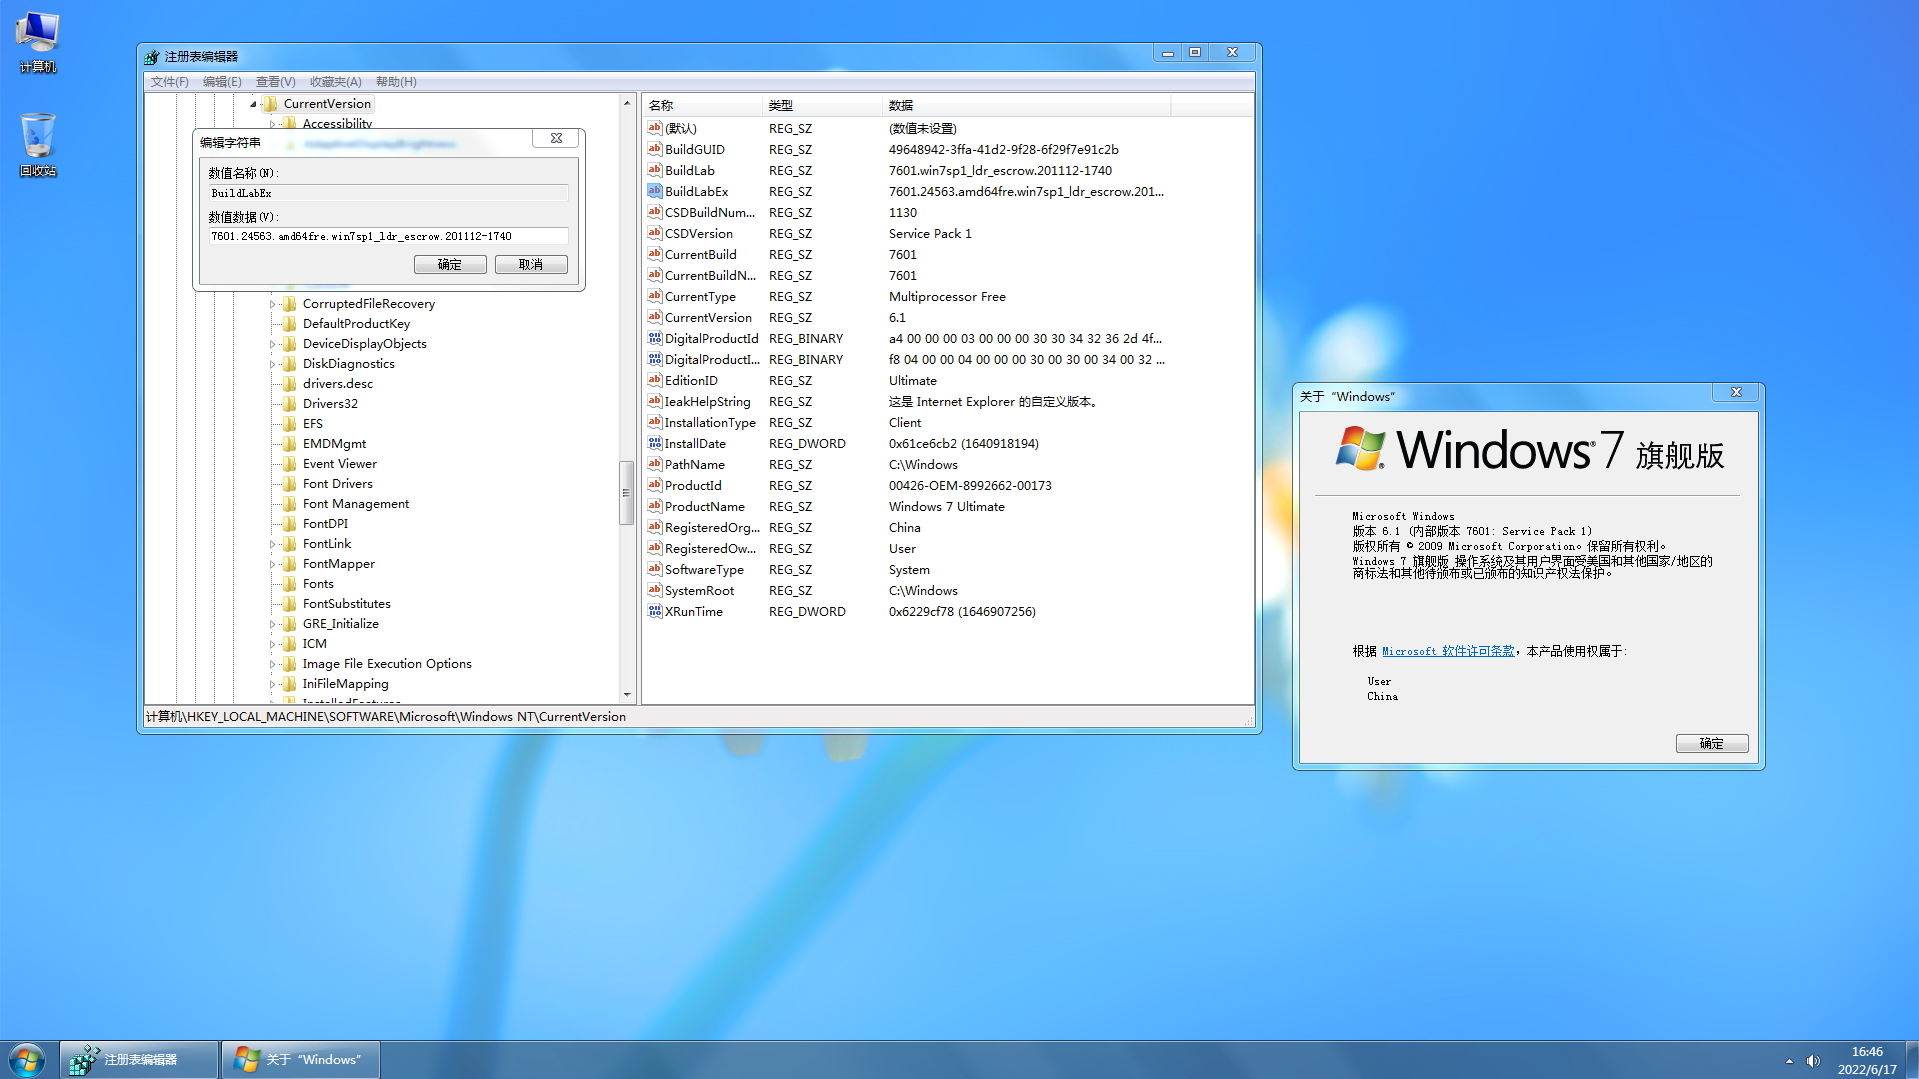This screenshot has width=1919, height=1079.
Task: Click the tree scrollbar up arrow
Action: [x=627, y=103]
